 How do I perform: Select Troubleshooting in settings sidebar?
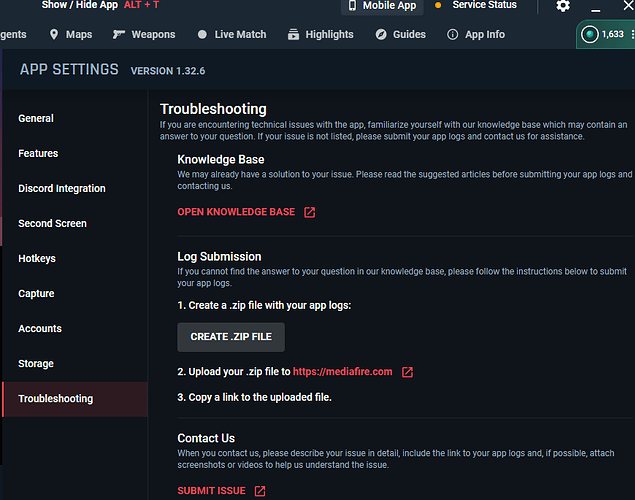tap(75, 399)
